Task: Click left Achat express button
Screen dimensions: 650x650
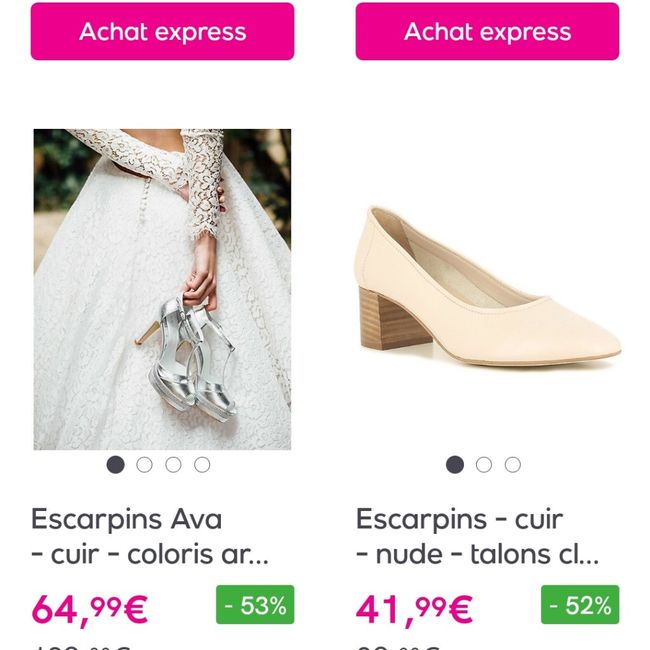Action: pos(162,32)
